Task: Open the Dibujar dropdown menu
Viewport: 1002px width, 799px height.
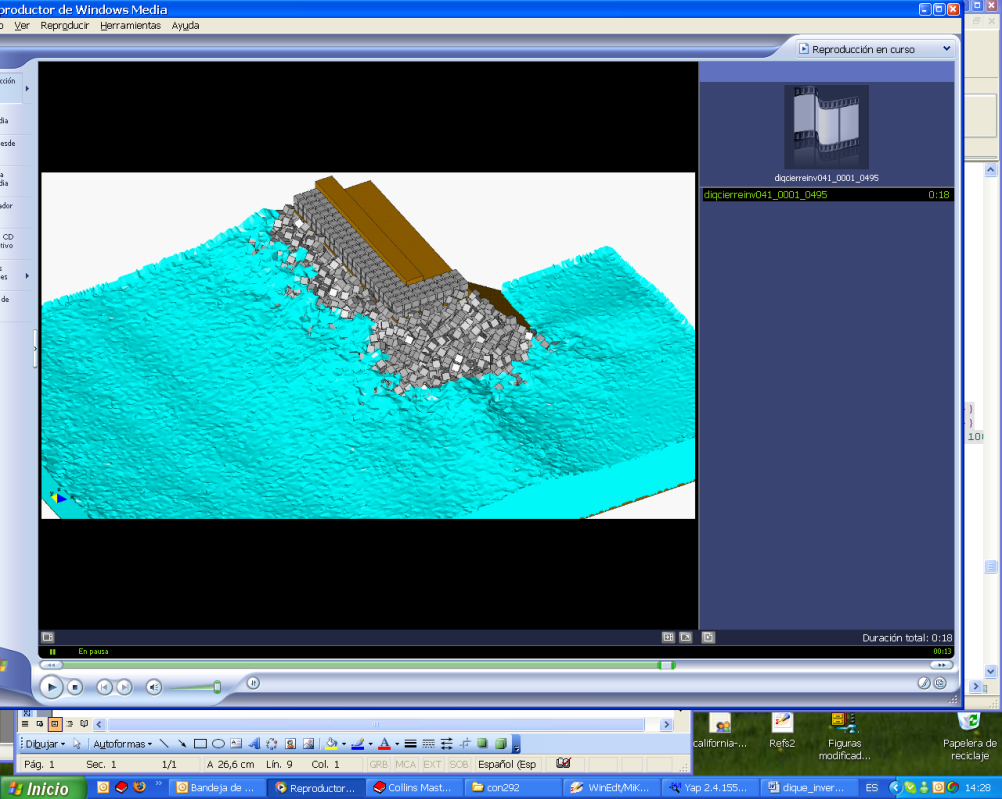Action: coord(45,744)
